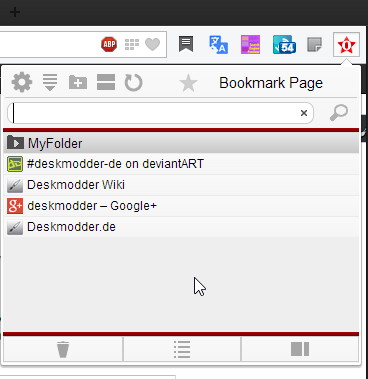Viewport: 368px width, 379px height.
Task: Click the Bookmark Page button
Action: coord(271,83)
